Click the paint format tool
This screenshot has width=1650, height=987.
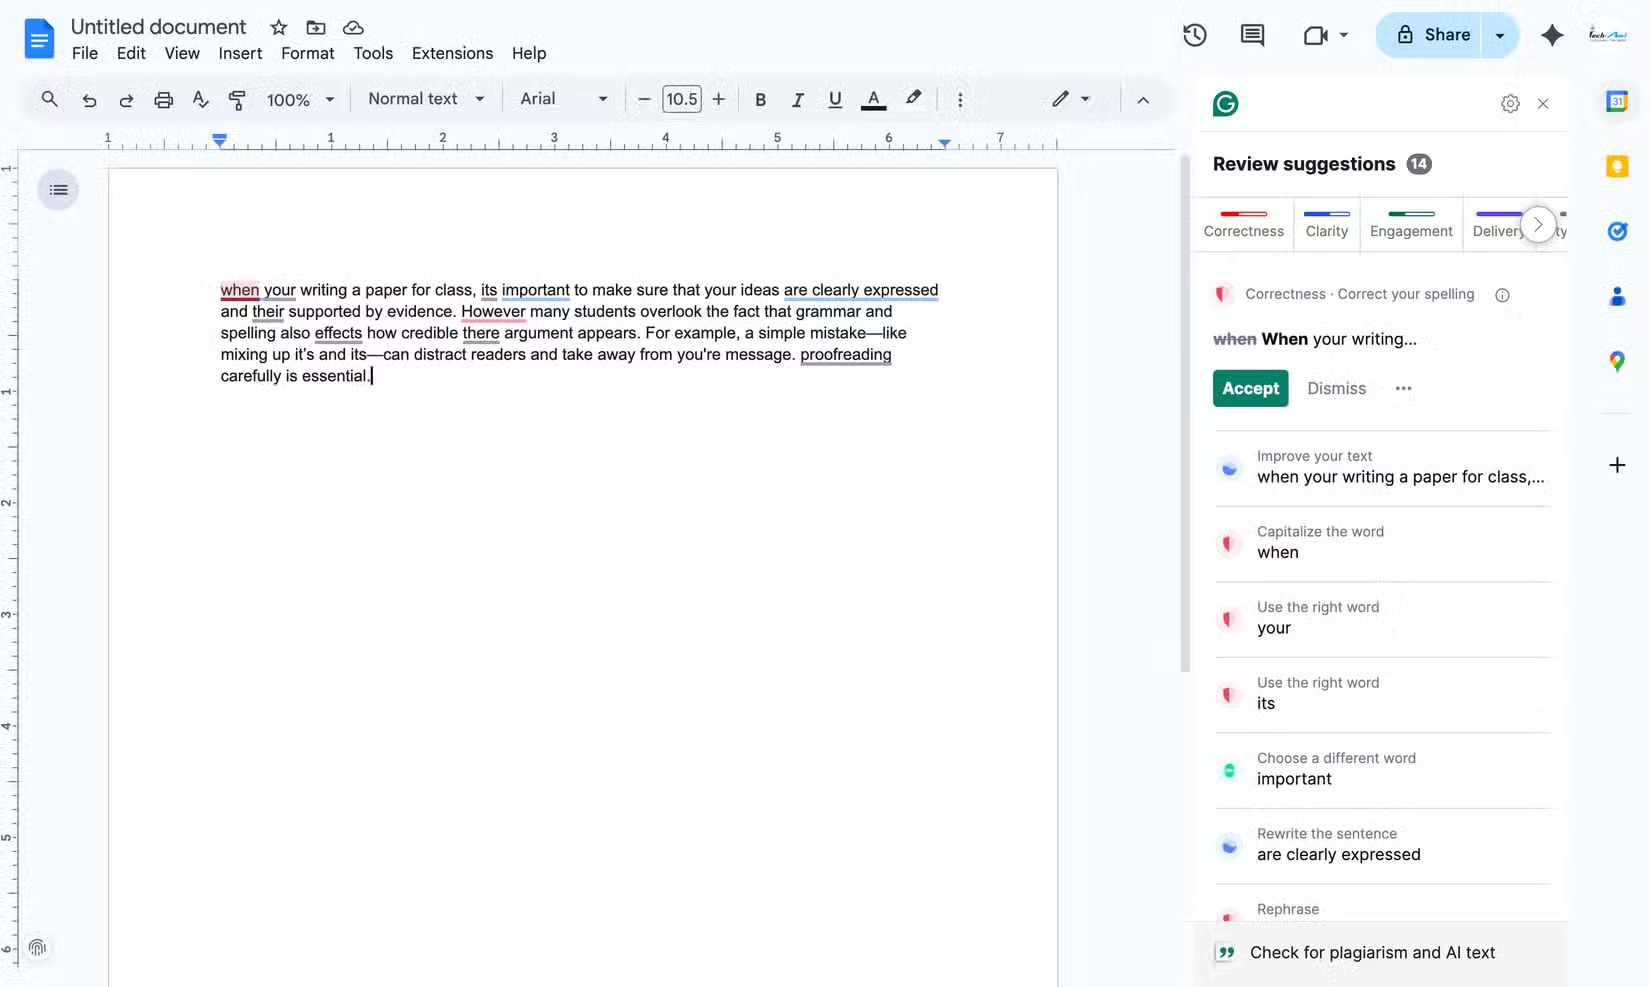click(x=237, y=99)
